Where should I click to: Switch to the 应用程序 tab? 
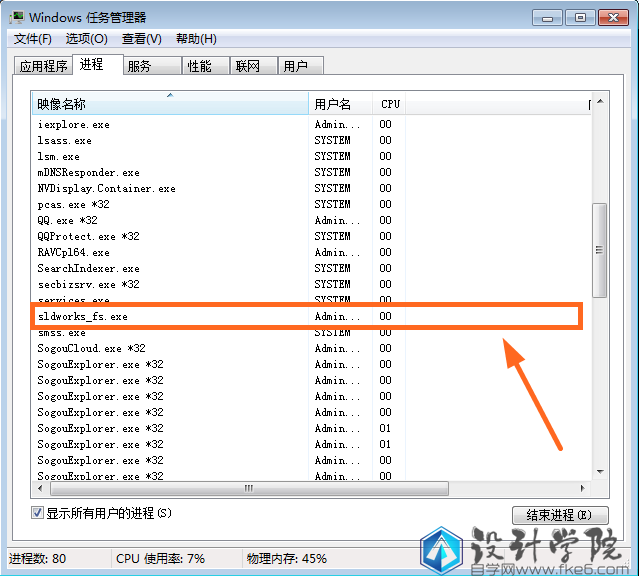pyautogui.click(x=43, y=66)
